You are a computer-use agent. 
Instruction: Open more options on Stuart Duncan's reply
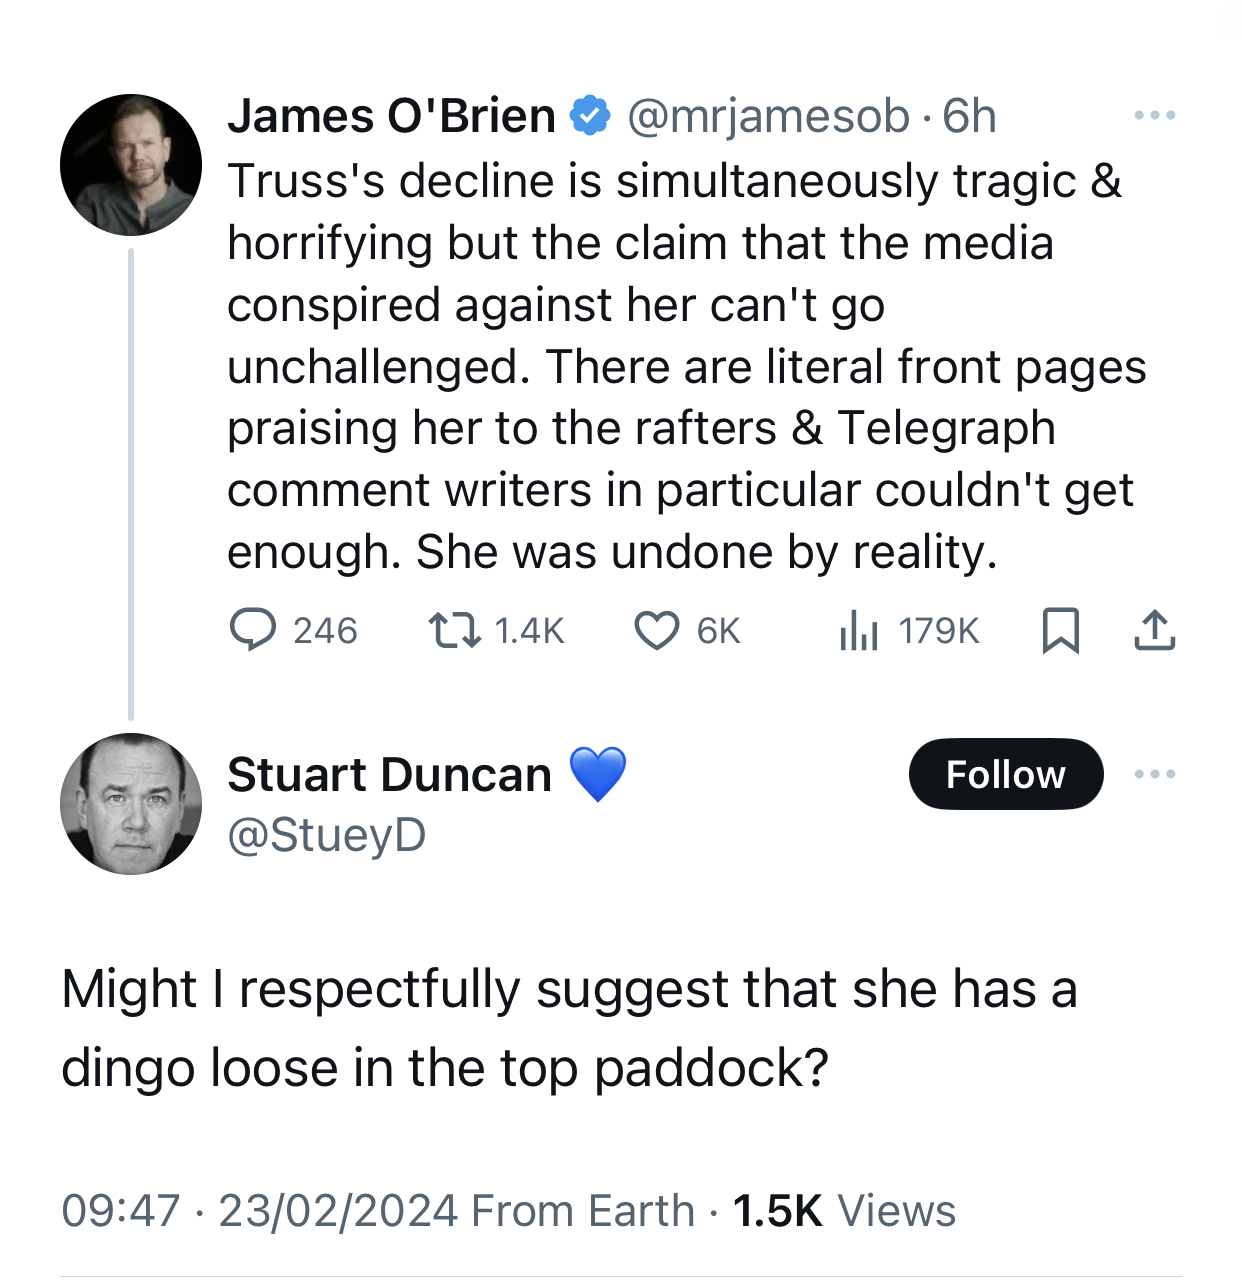click(1154, 774)
